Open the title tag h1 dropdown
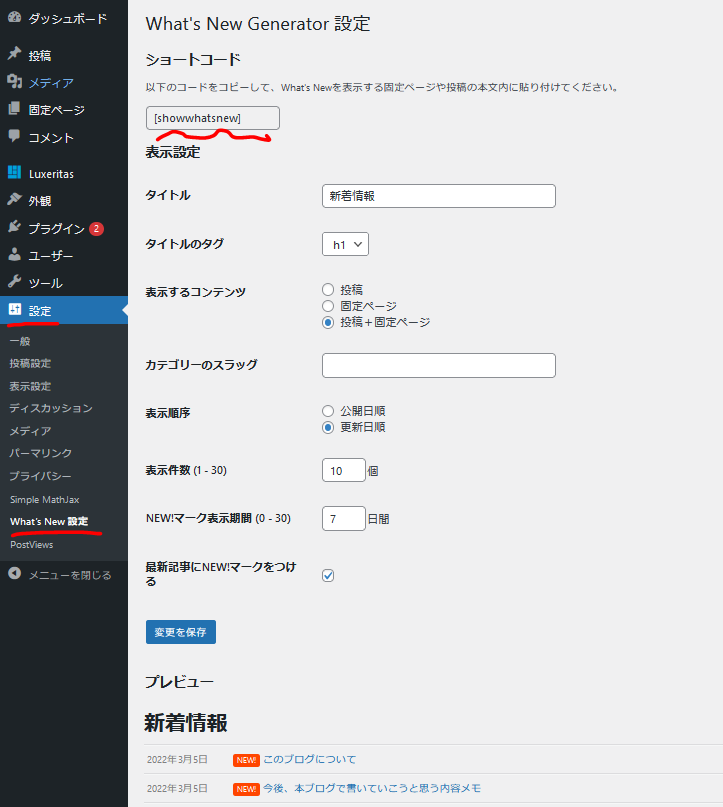 point(345,244)
